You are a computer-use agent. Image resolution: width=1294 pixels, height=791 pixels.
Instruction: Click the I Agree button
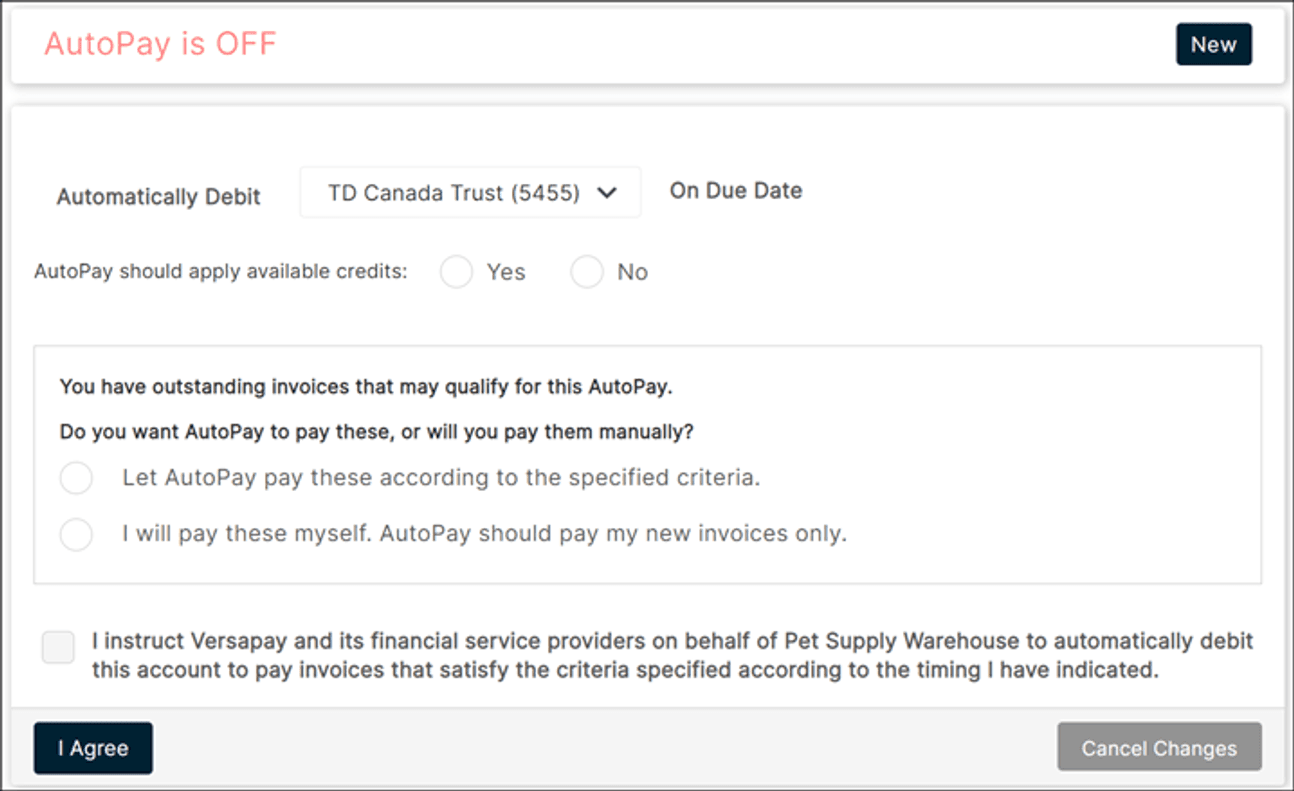point(93,748)
